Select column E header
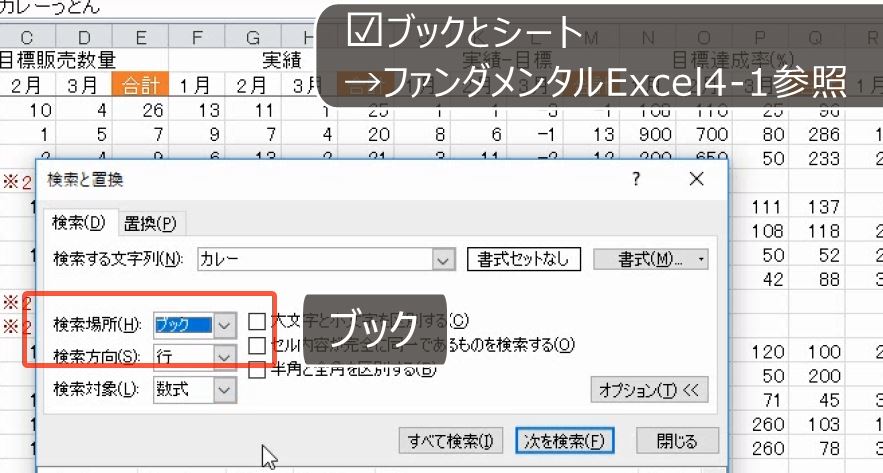Screen dimensions: 883x473 coord(140,37)
